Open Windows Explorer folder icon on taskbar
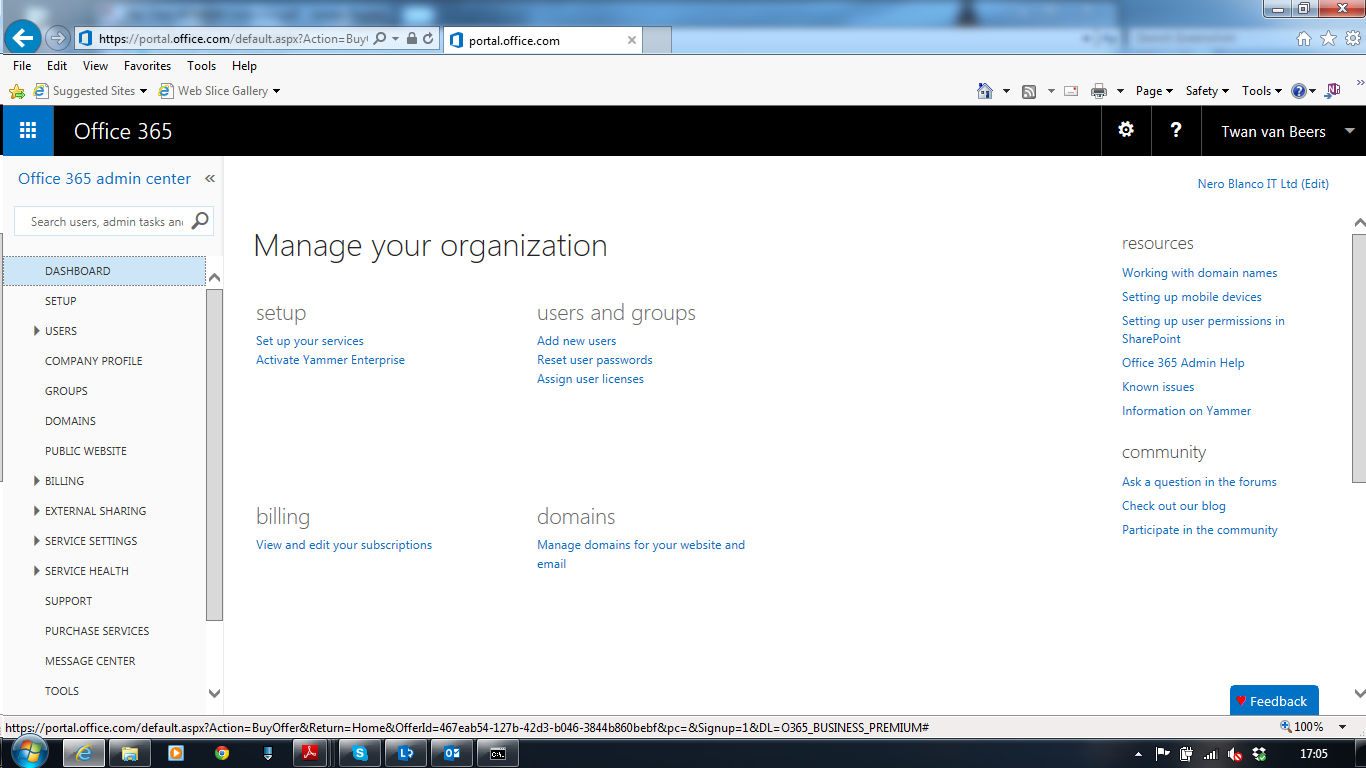This screenshot has width=1366, height=768. pyautogui.click(x=129, y=754)
